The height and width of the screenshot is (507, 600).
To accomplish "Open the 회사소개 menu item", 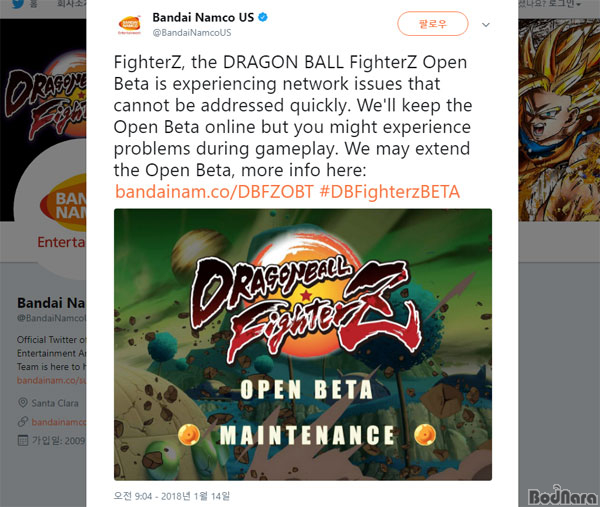I will click(72, 3).
